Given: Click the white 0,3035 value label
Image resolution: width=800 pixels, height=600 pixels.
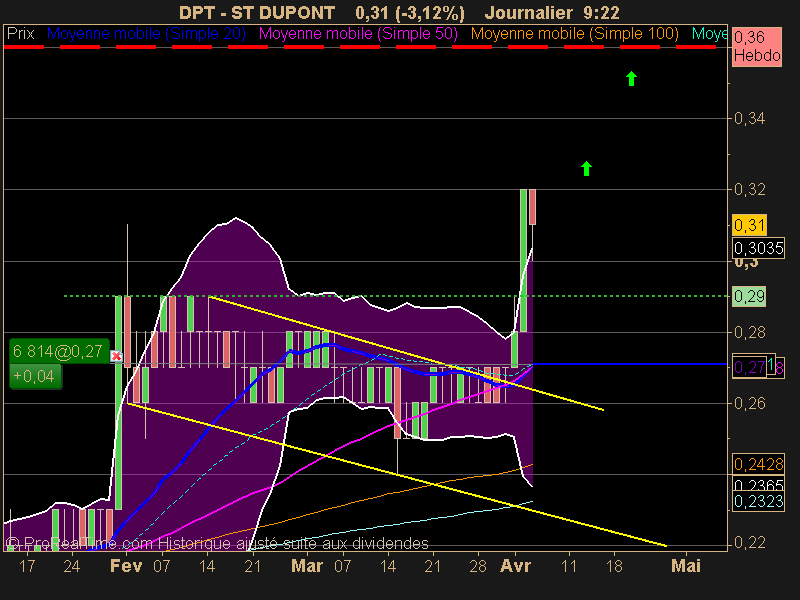Looking at the screenshot, I should (x=758, y=248).
